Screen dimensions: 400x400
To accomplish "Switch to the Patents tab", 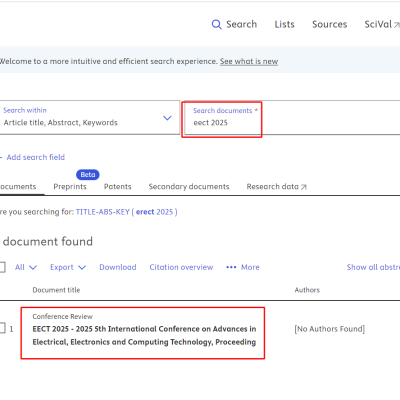I will (x=117, y=187).
